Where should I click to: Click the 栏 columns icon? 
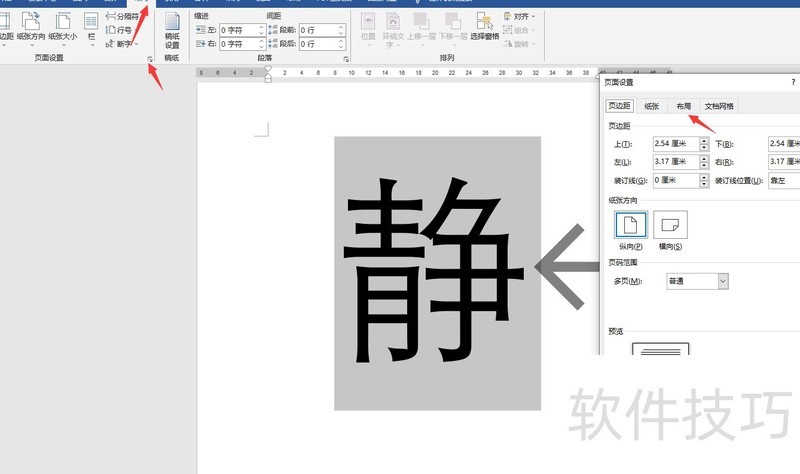[91, 24]
